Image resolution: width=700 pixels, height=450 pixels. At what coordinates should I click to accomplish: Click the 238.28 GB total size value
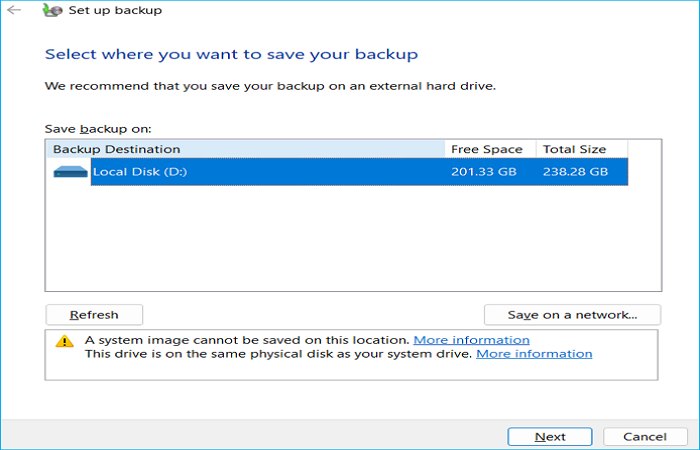(575, 171)
